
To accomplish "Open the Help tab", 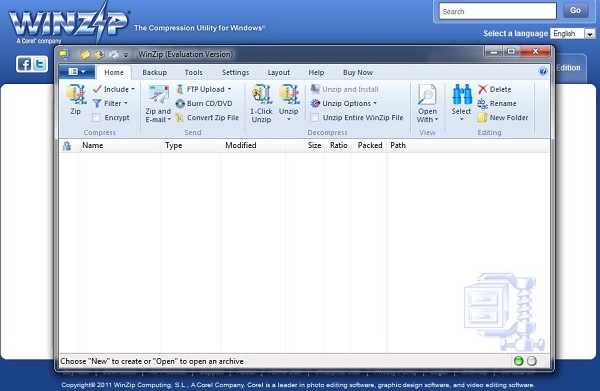I will tap(316, 72).
